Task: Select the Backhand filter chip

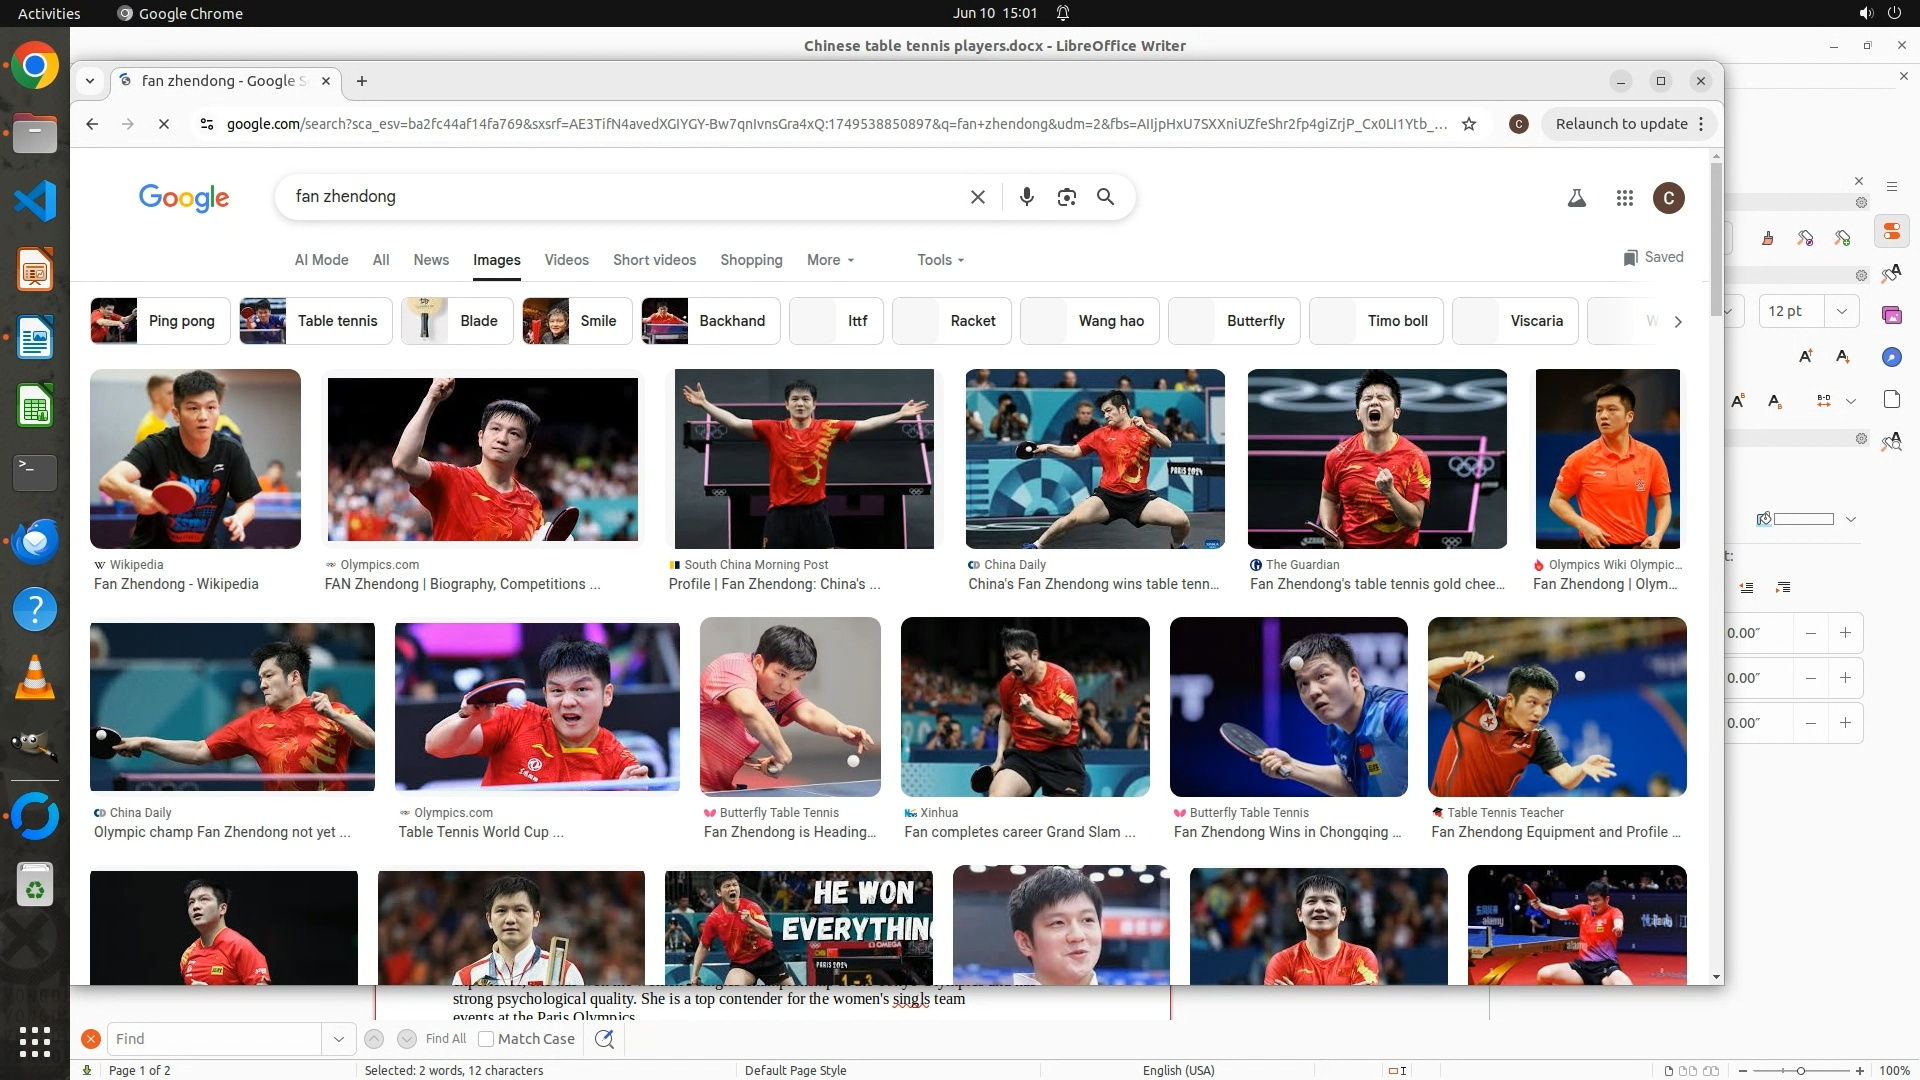Action: pos(731,321)
